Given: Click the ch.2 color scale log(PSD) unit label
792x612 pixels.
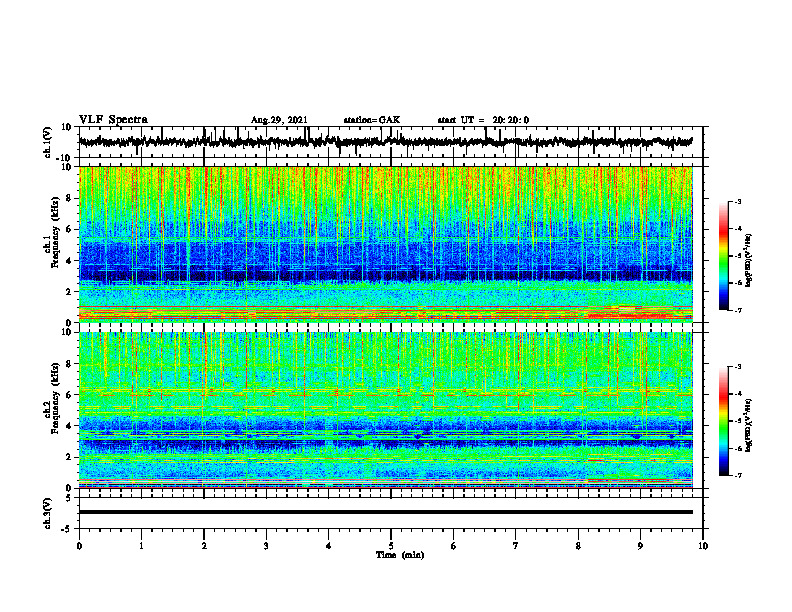Looking at the screenshot, I should (749, 425).
